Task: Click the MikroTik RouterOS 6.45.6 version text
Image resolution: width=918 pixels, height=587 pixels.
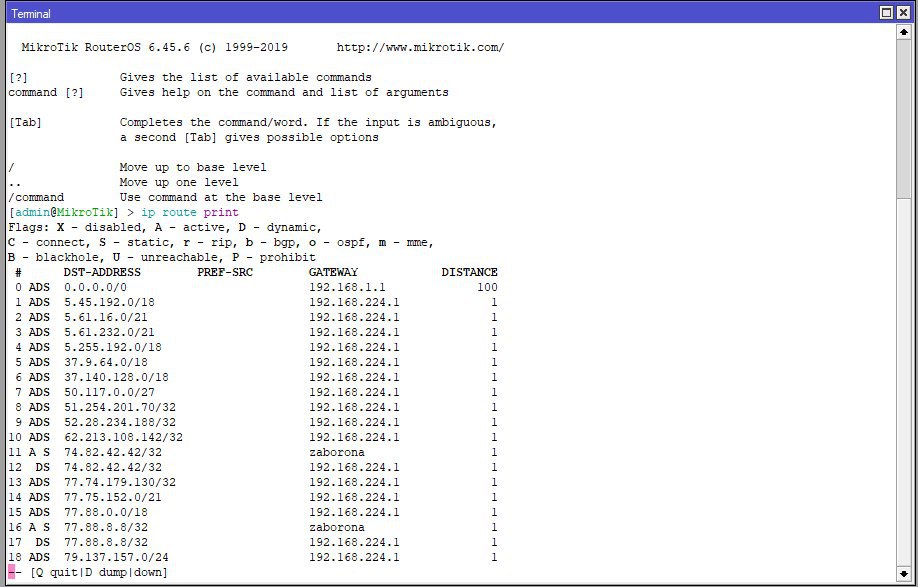Action: point(155,47)
